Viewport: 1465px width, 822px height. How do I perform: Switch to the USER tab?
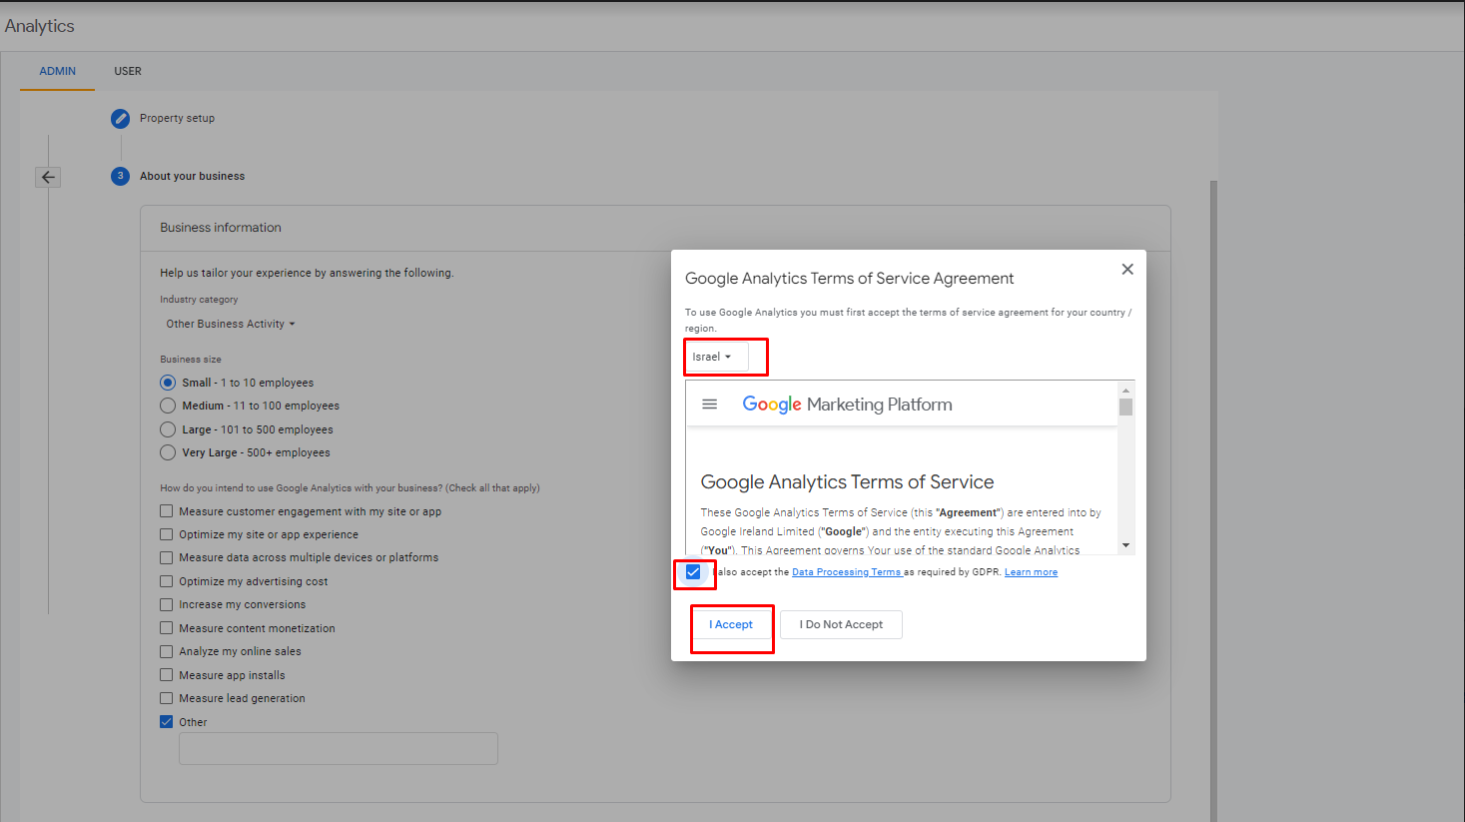pos(128,71)
